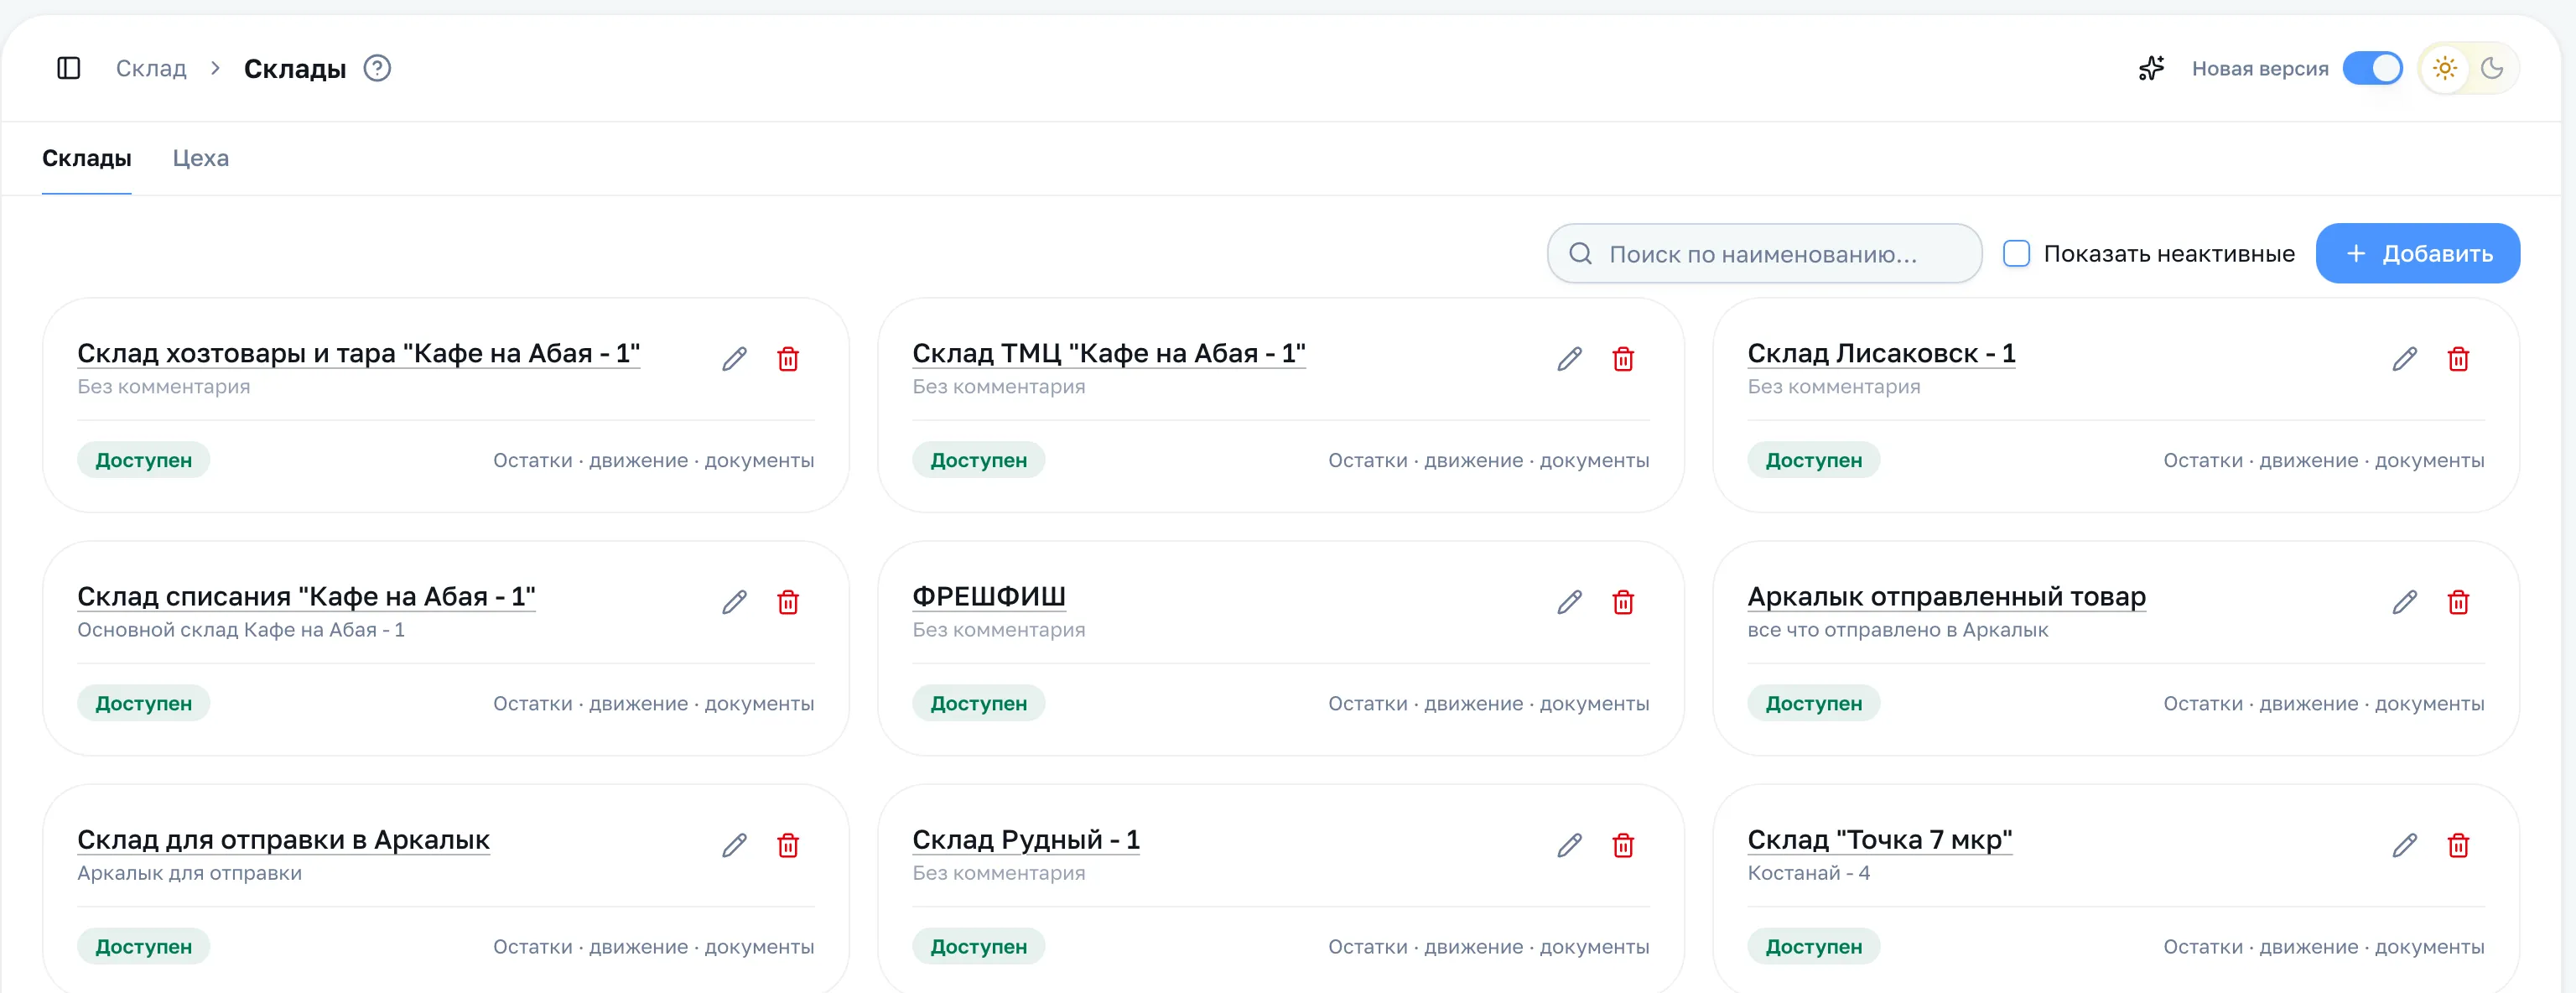Open Аркалык отправленный товар title link
Image resolution: width=2576 pixels, height=993 pixels.
point(1946,596)
